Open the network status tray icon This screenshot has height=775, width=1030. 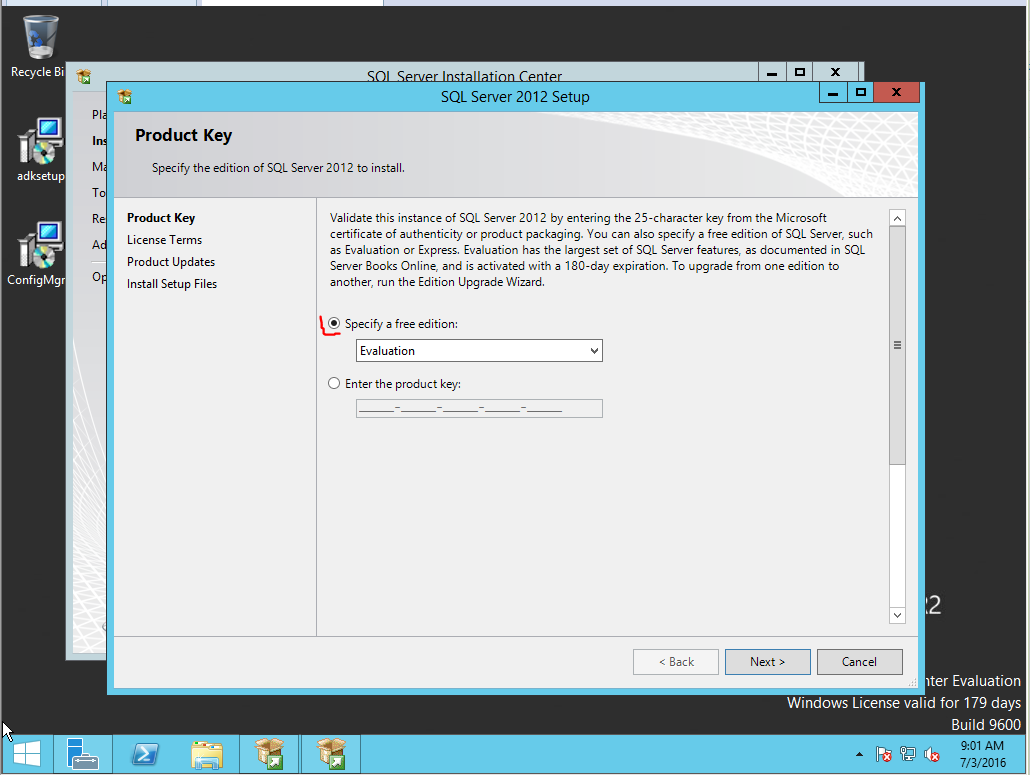[x=908, y=755]
